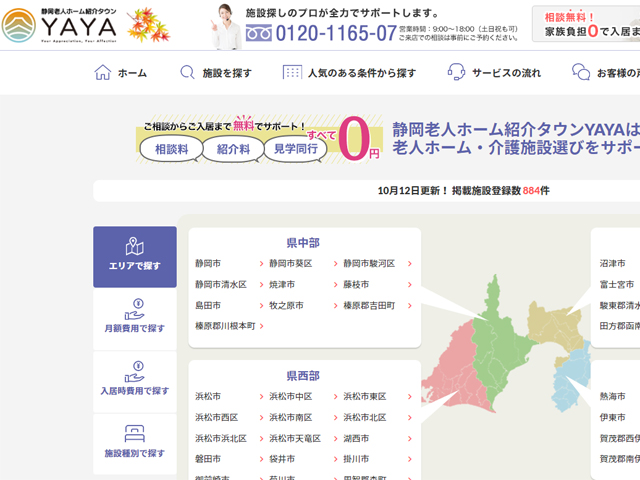Click the speech bubble icon for お客様の声
The width and height of the screenshot is (640, 480).
click(581, 73)
